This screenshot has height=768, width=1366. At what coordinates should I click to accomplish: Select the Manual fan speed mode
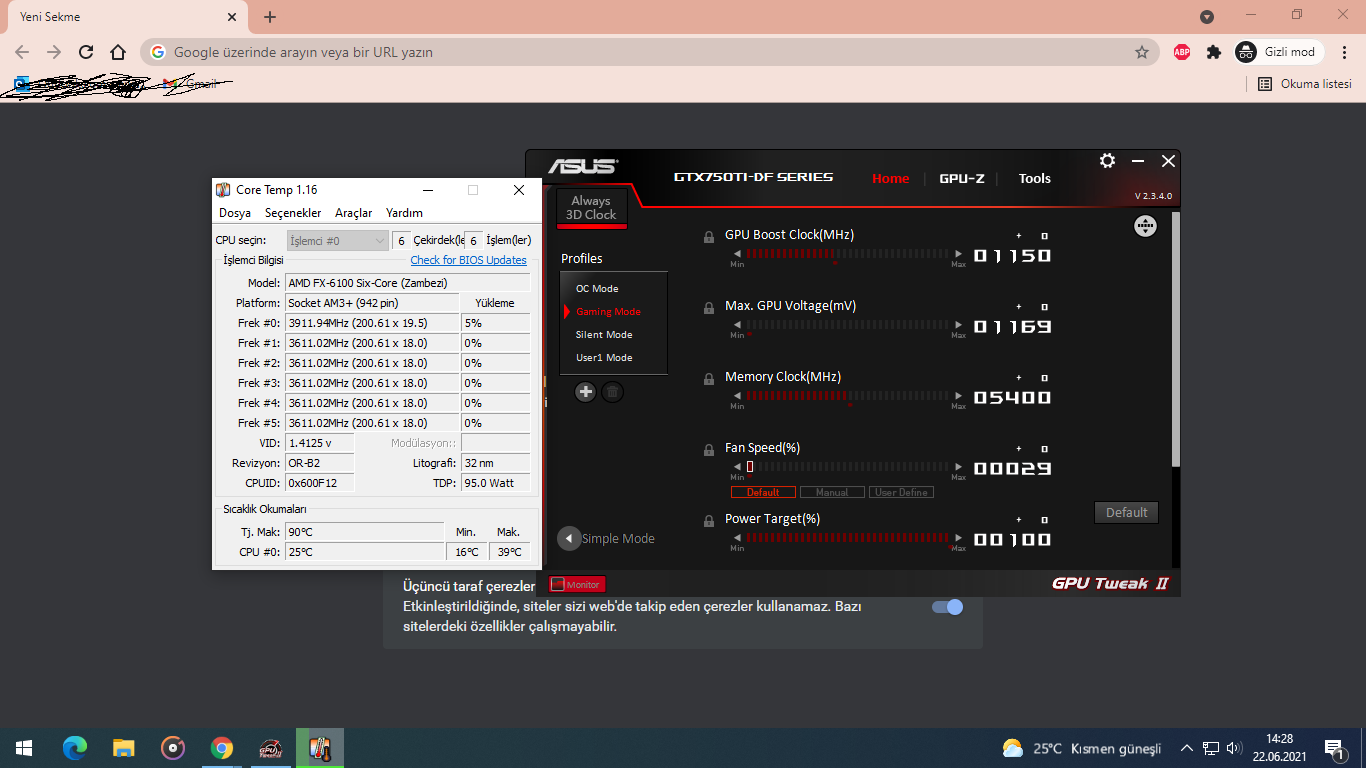point(832,492)
